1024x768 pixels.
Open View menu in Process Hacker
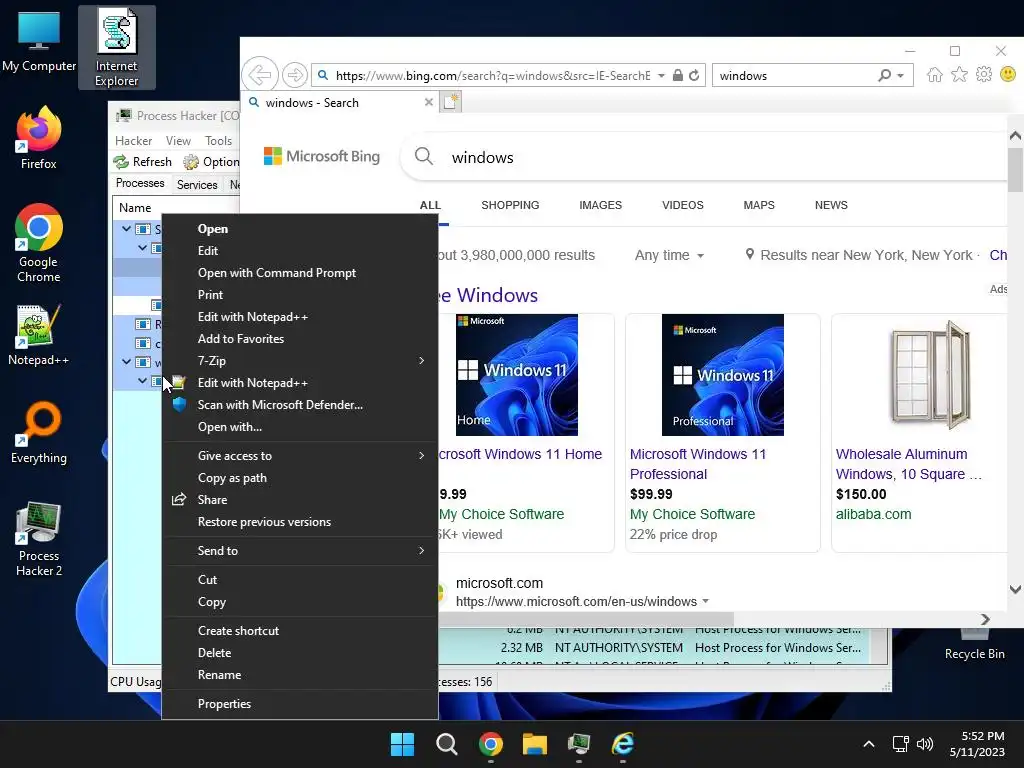click(x=178, y=140)
